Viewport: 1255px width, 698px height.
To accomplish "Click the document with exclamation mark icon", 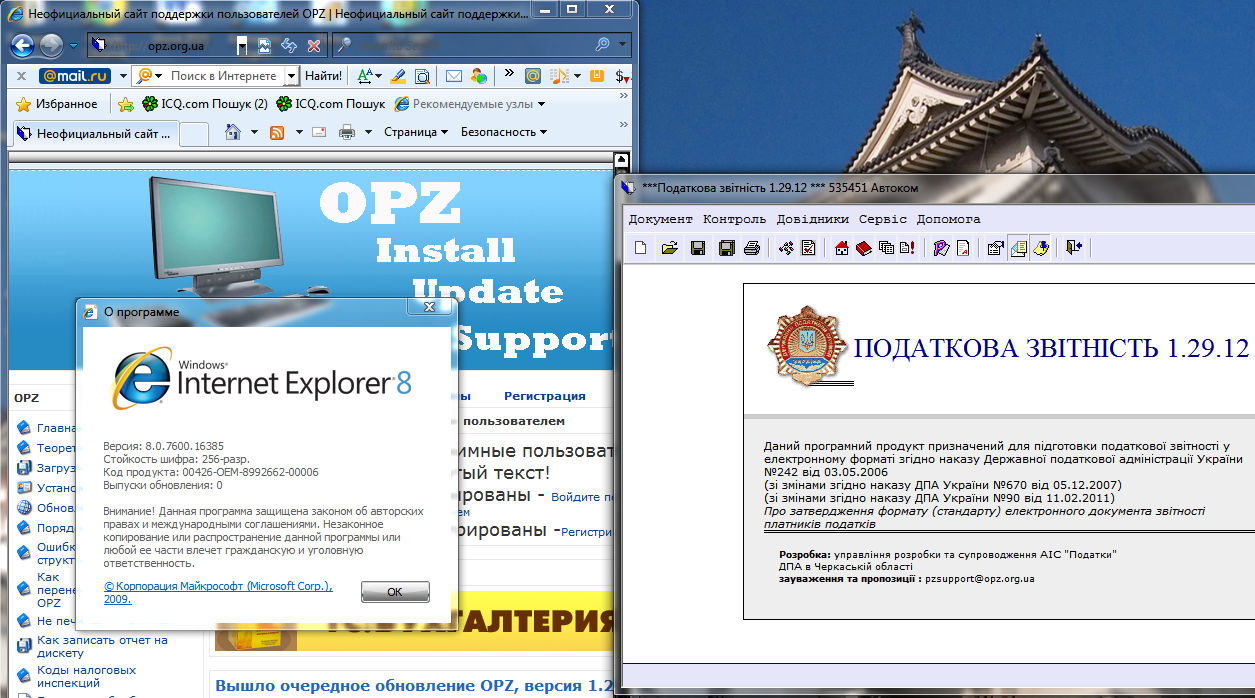I will [907, 248].
